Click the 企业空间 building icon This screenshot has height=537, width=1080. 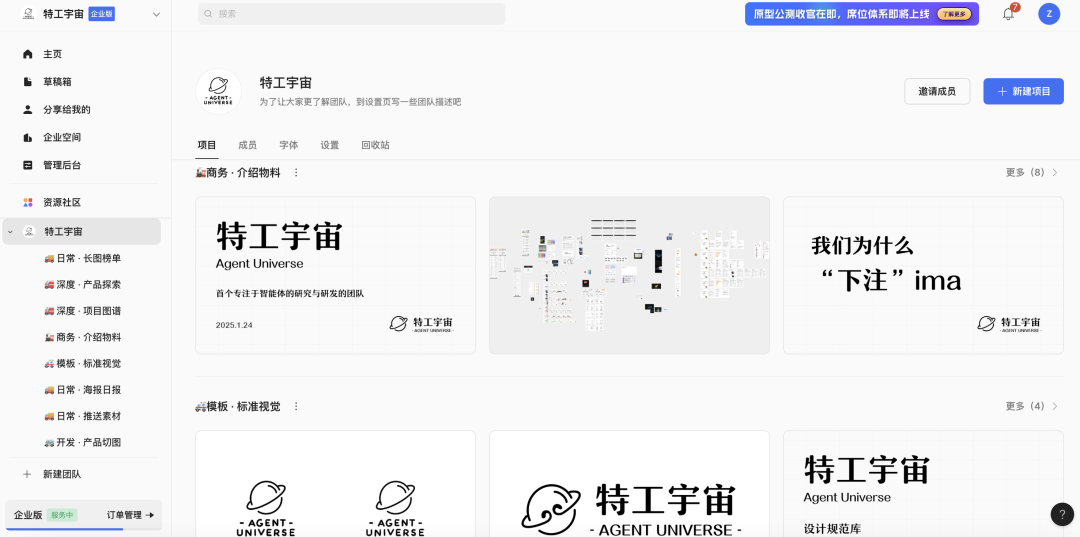28,138
